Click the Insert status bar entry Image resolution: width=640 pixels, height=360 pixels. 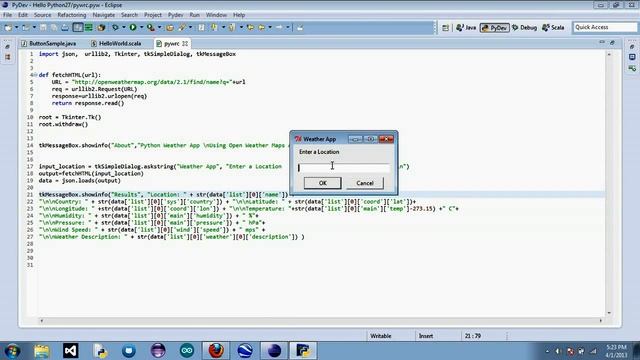pos(426,336)
